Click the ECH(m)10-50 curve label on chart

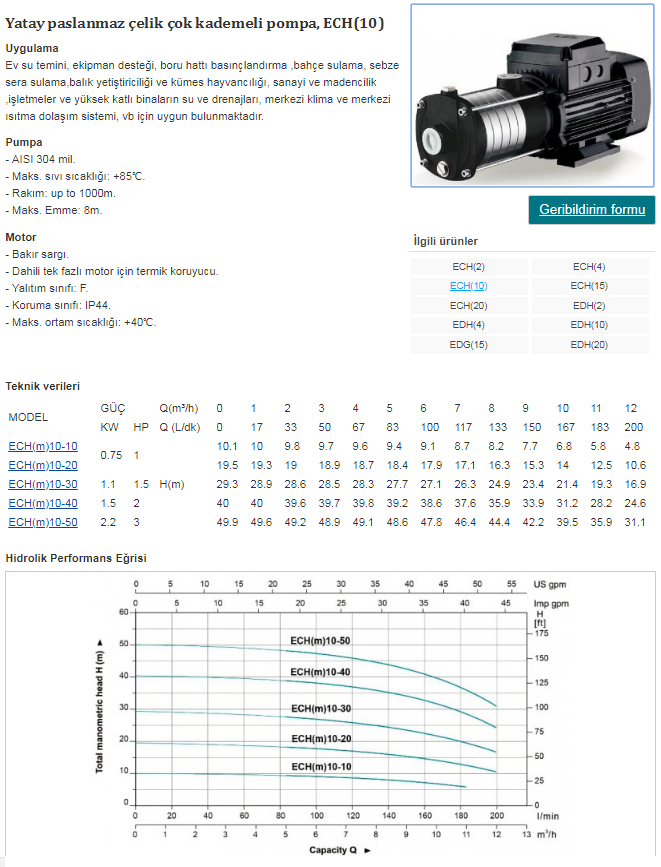click(320, 641)
